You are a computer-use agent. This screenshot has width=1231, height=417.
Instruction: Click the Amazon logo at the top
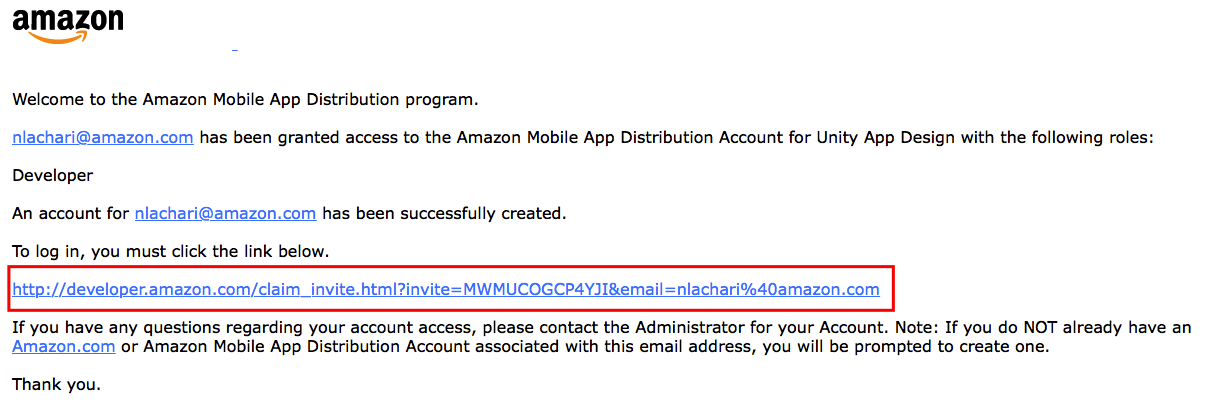coord(68,21)
